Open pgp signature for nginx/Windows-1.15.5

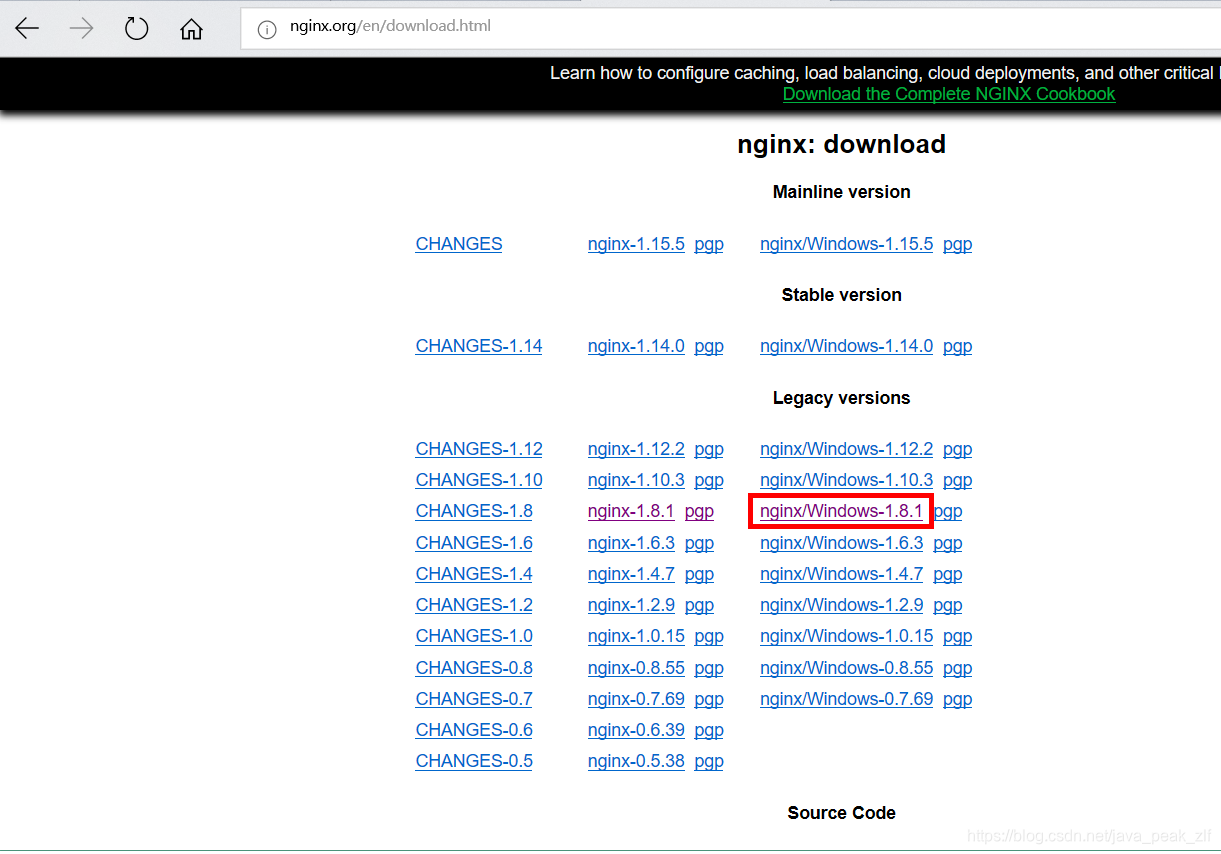click(957, 244)
